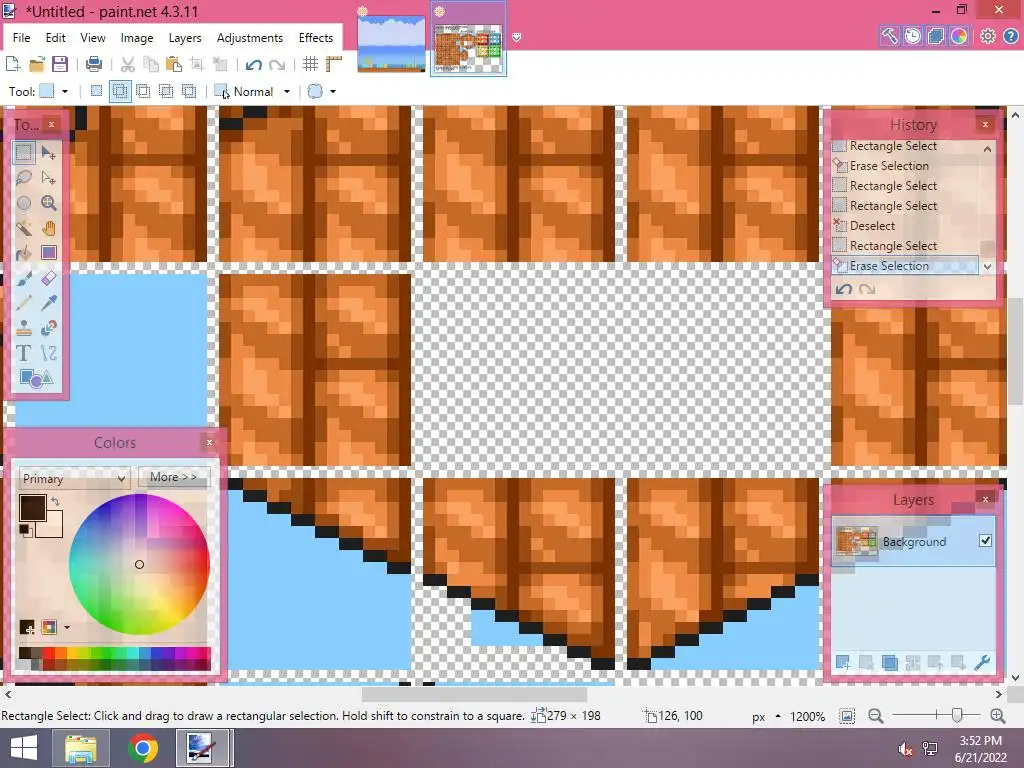Click the Save floppy disk icon
1024x768 pixels.
[60, 64]
